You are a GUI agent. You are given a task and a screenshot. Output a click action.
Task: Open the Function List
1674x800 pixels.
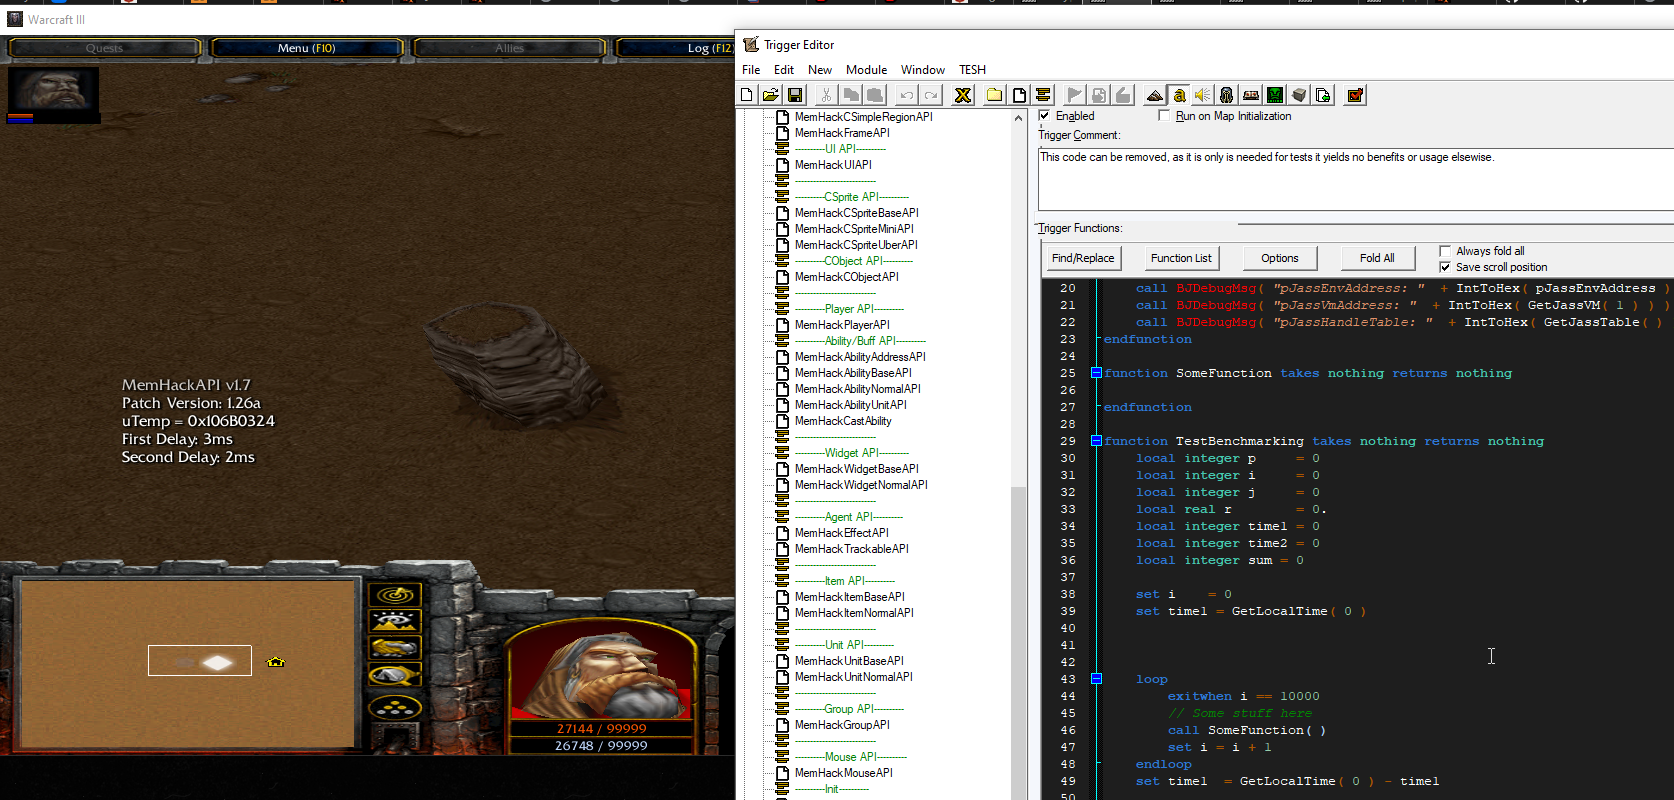point(1181,258)
